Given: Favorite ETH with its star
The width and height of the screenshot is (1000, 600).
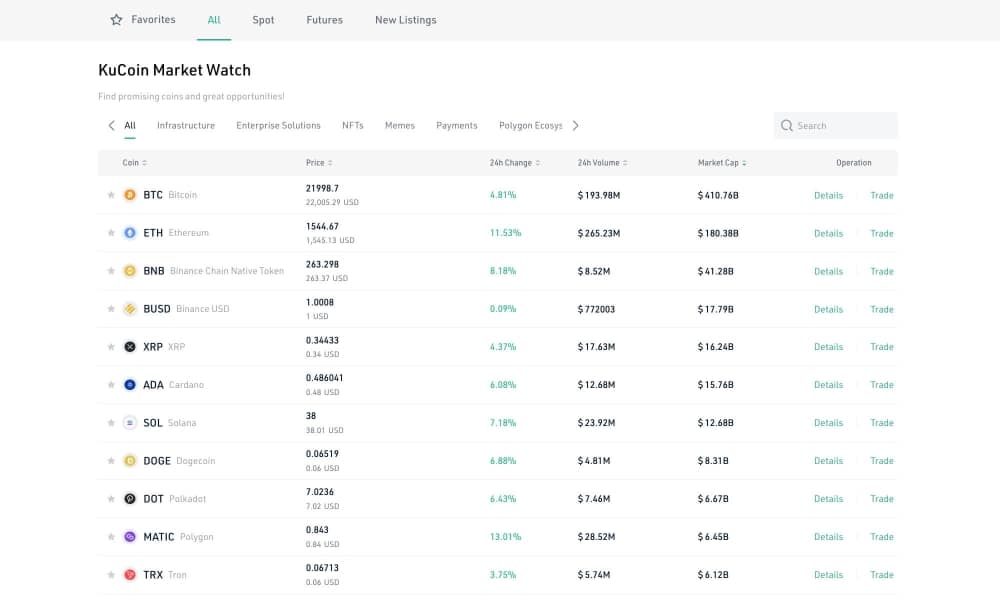Looking at the screenshot, I should [x=111, y=233].
